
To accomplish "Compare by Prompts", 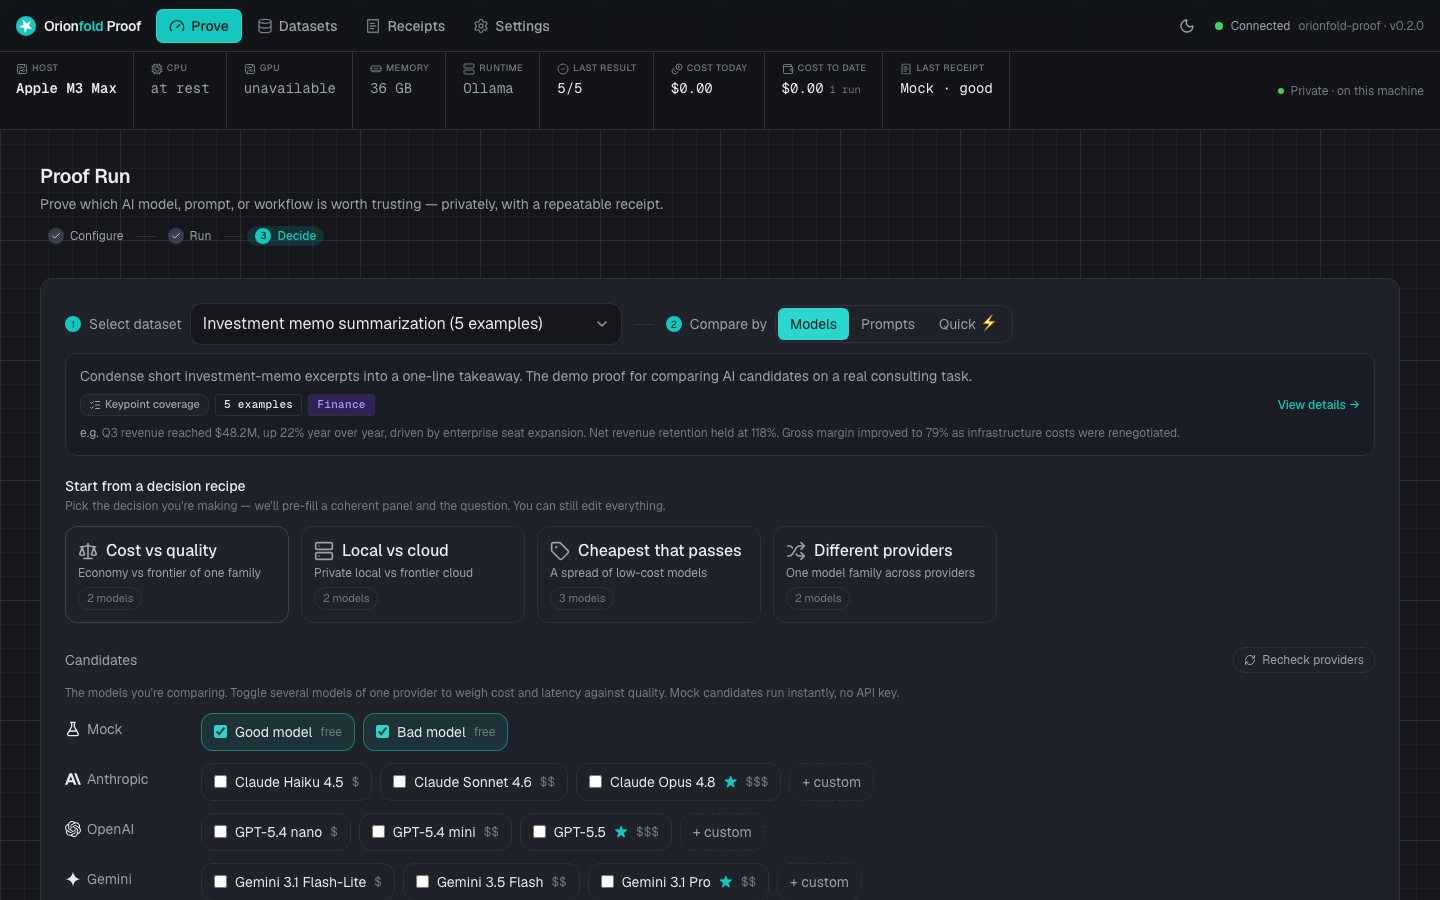I will coord(888,324).
